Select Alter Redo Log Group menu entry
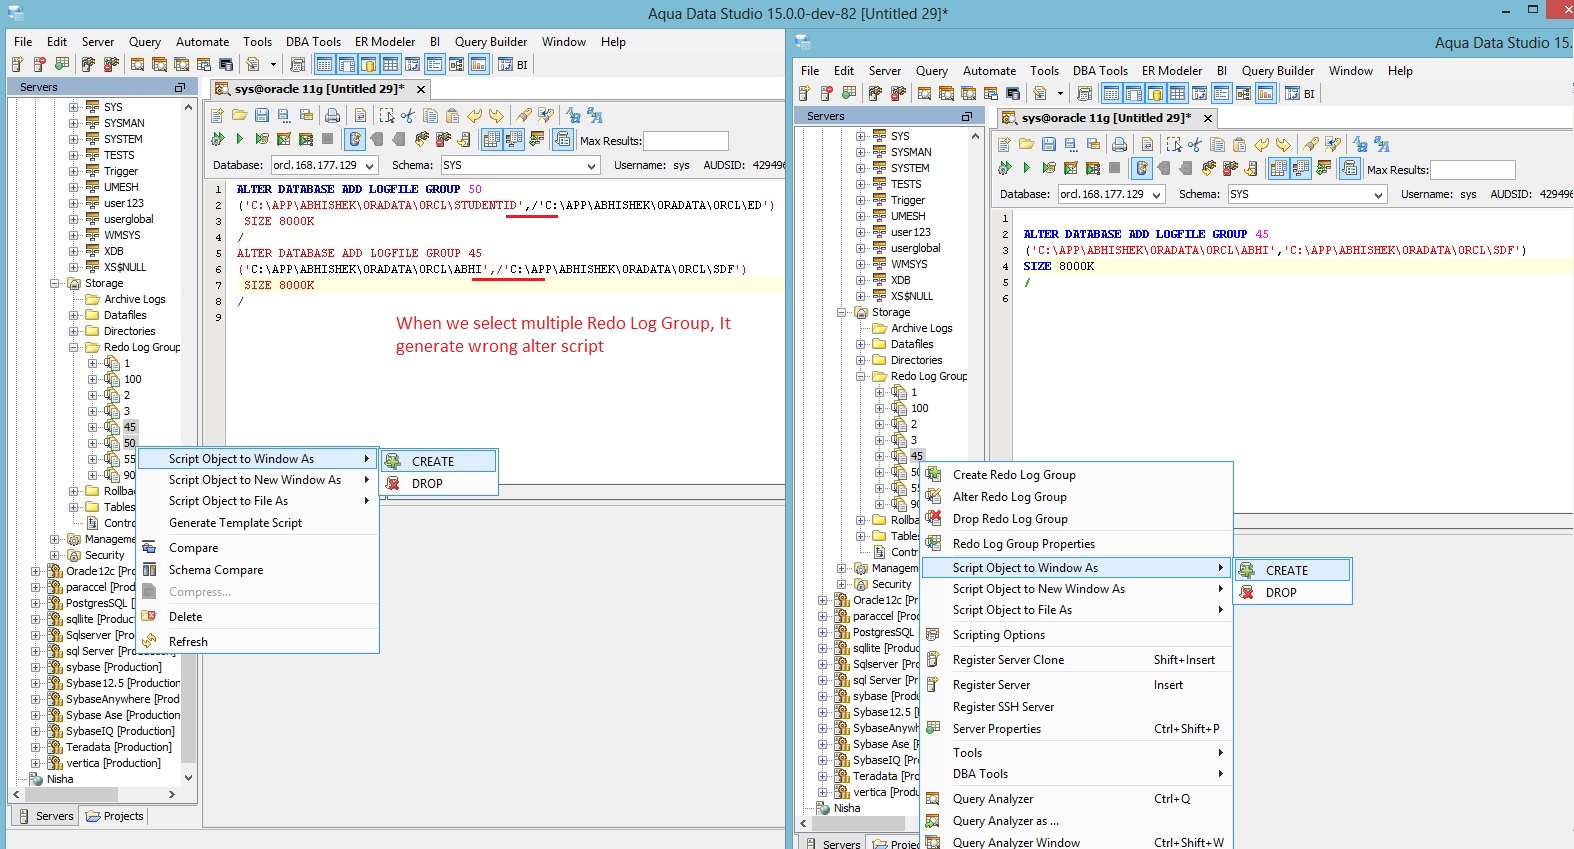 coord(1009,497)
